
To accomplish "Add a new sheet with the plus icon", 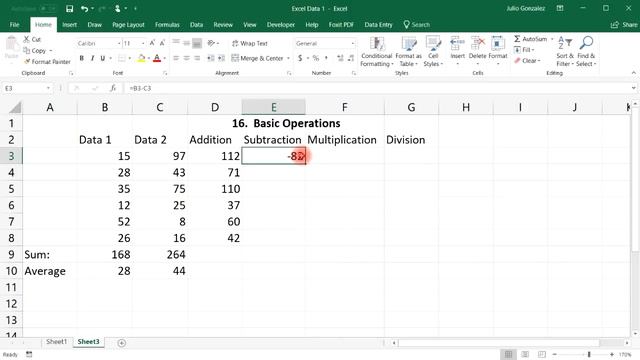I will [x=122, y=343].
